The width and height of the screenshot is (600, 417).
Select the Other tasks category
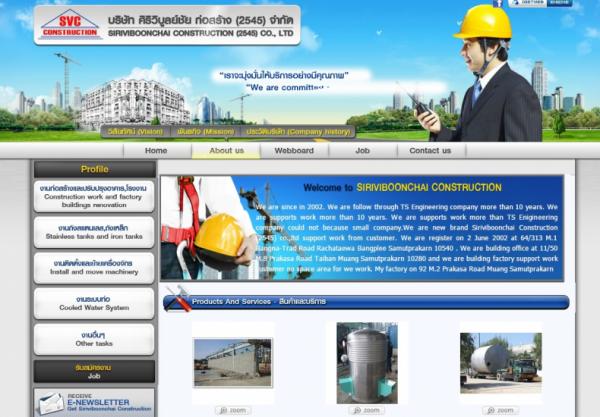point(94,339)
